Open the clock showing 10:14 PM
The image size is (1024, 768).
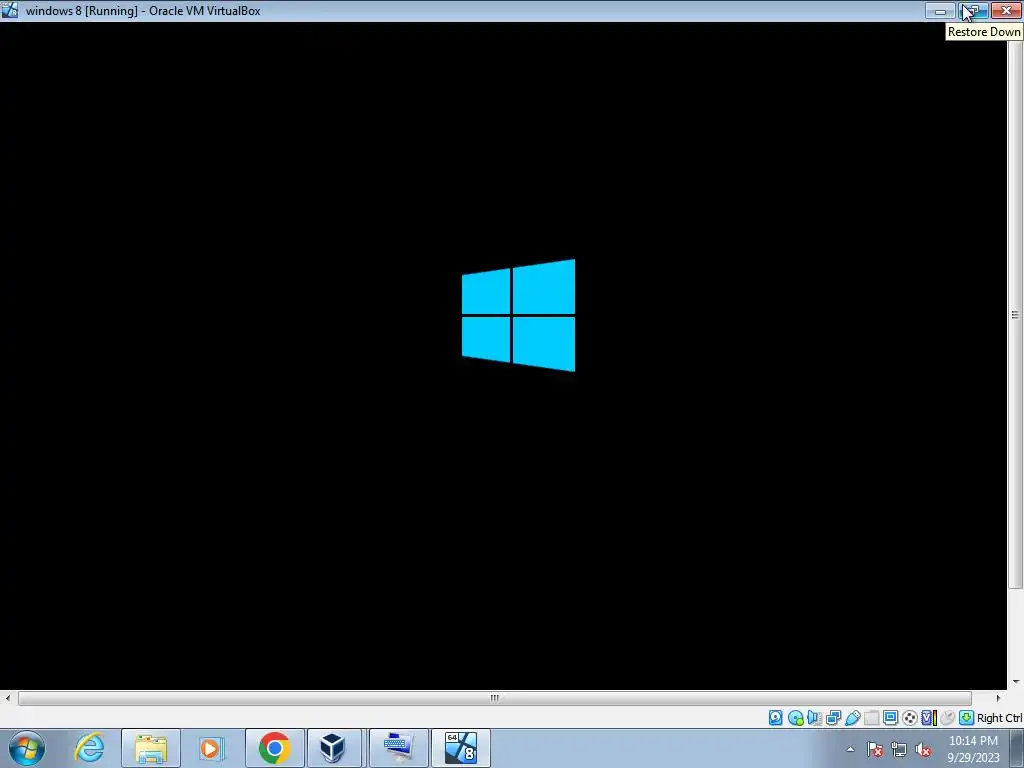tap(973, 748)
